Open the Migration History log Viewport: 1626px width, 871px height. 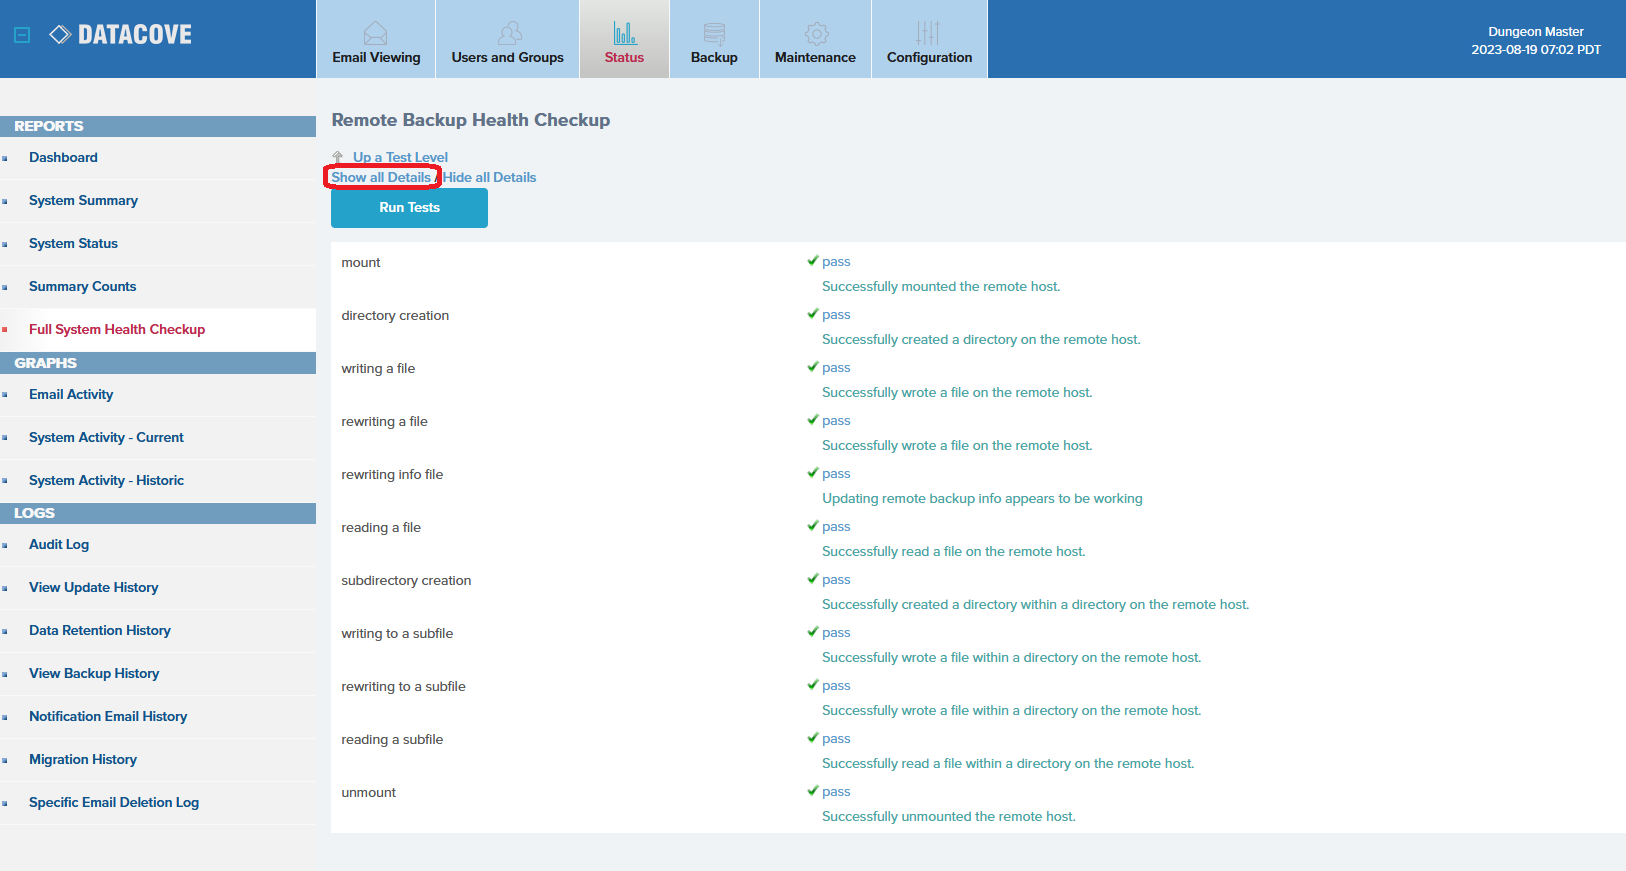click(x=83, y=760)
